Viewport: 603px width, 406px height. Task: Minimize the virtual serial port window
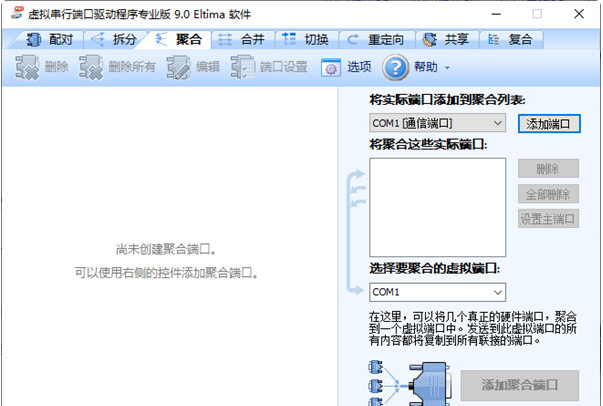click(496, 14)
